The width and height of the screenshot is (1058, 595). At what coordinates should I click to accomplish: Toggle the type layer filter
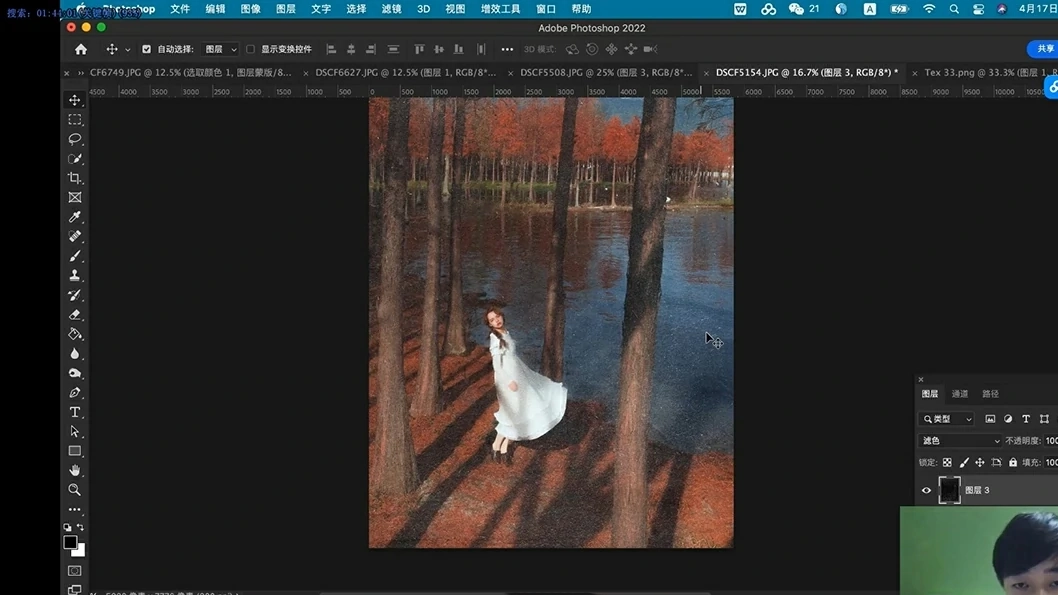1026,419
